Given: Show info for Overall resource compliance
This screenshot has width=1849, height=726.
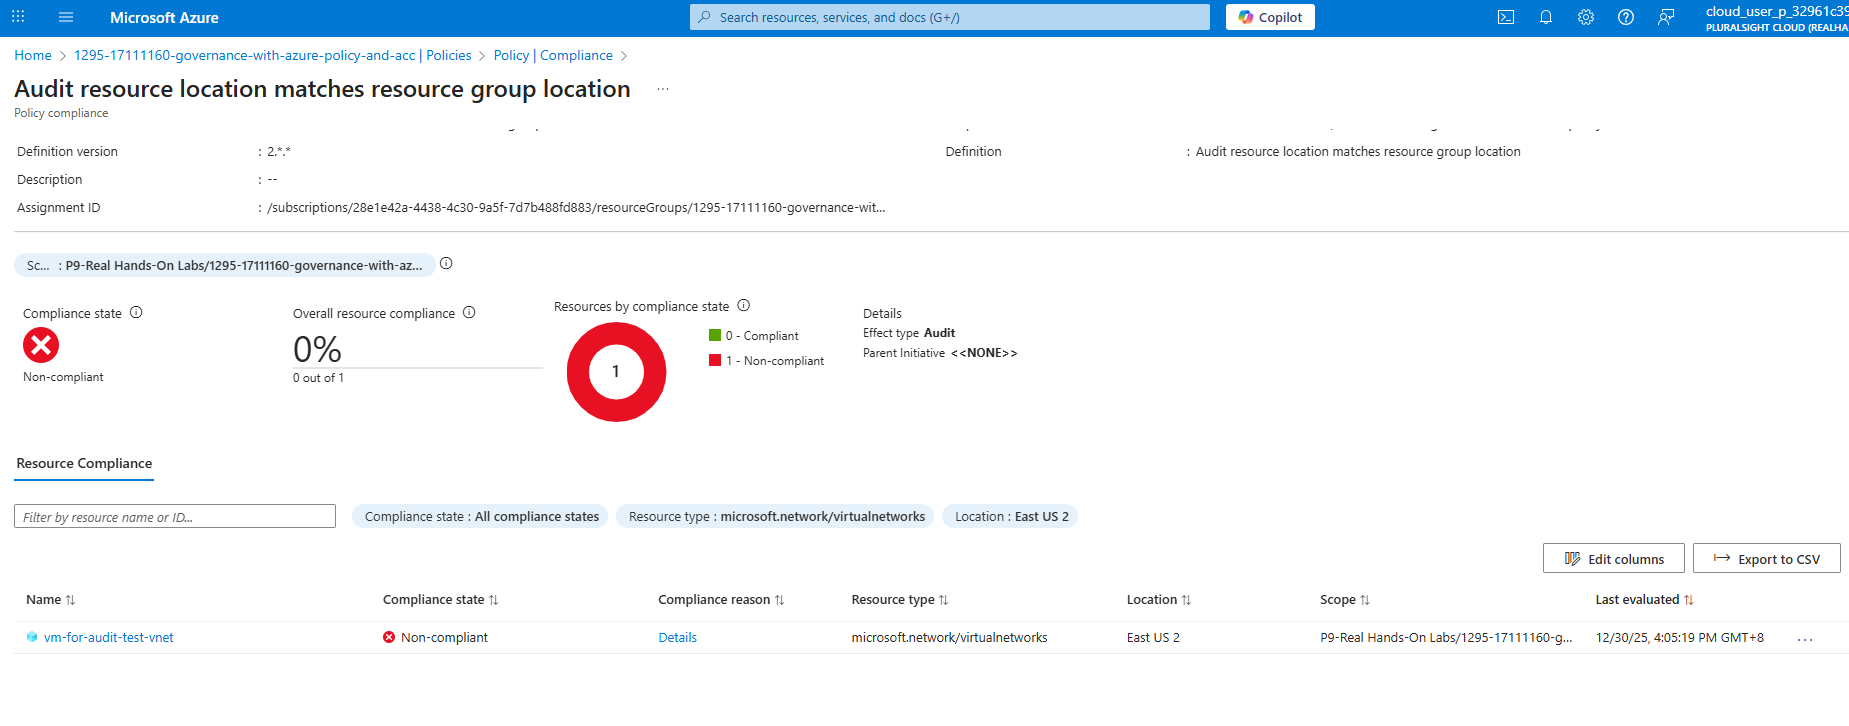Looking at the screenshot, I should click(x=469, y=312).
